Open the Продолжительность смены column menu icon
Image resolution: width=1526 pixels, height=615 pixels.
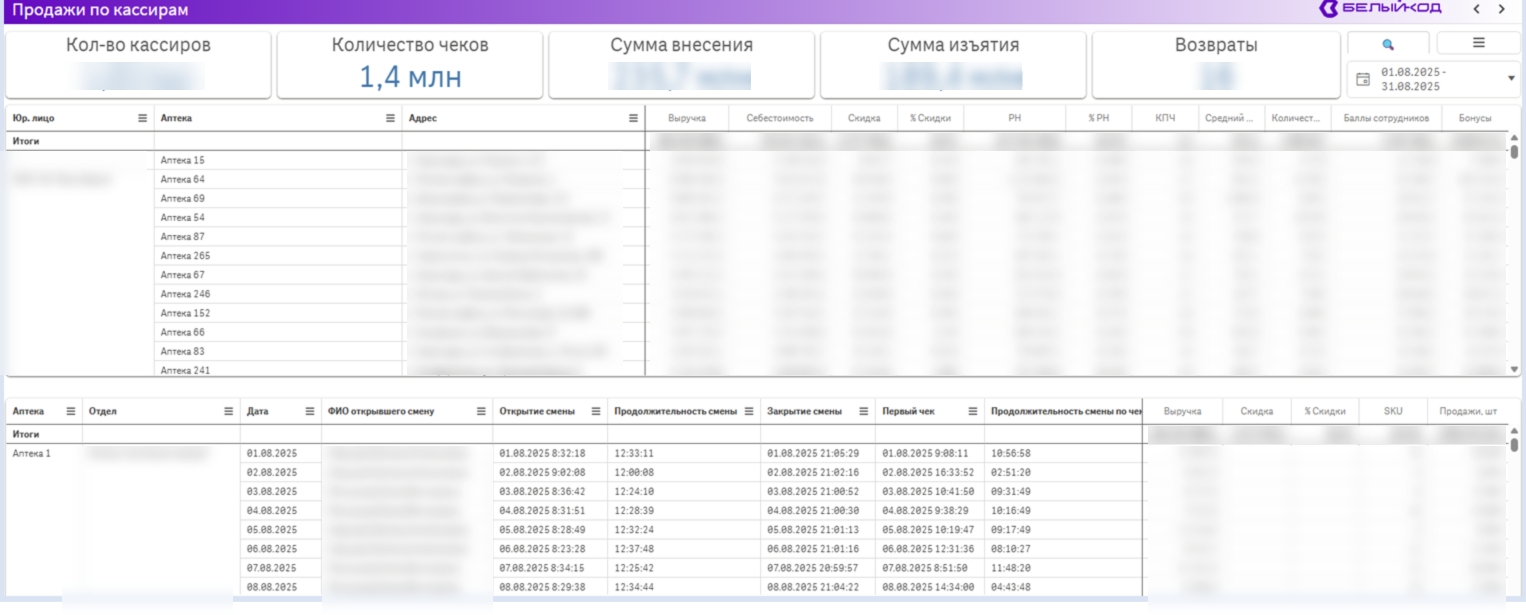coord(749,411)
